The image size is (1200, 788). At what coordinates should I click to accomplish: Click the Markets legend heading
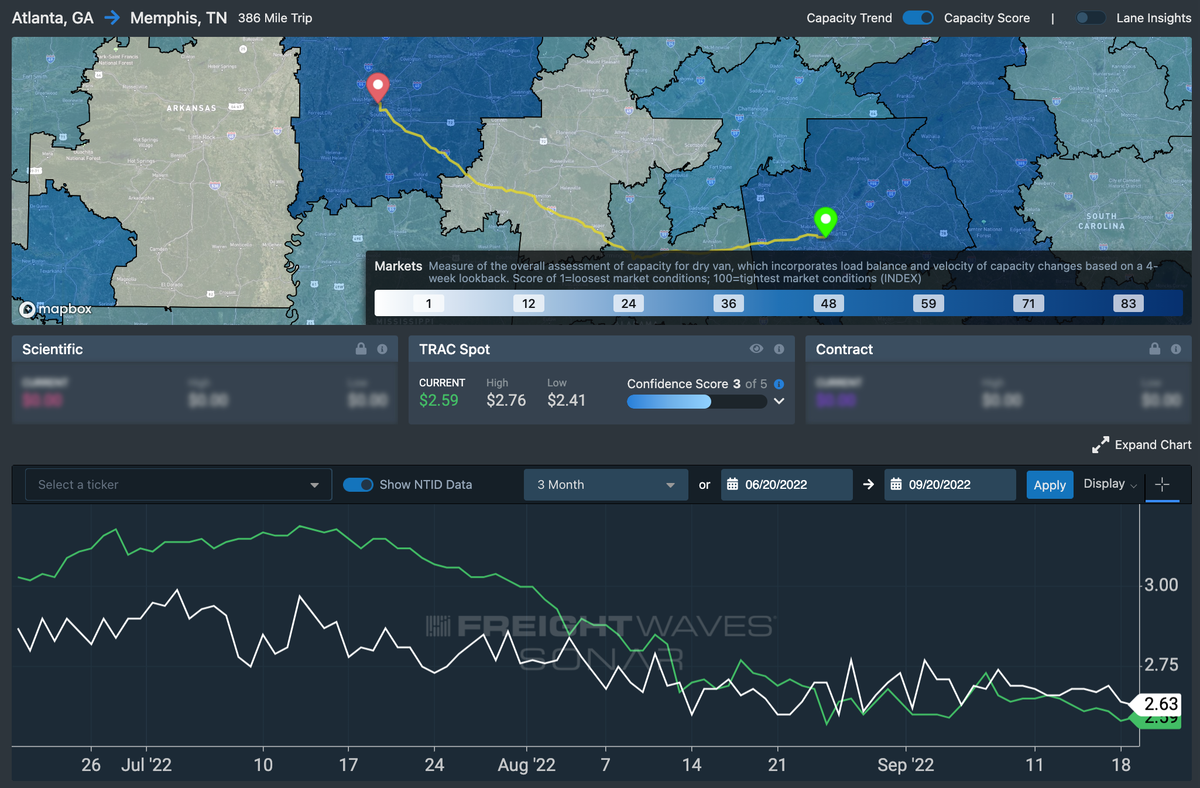(x=398, y=266)
